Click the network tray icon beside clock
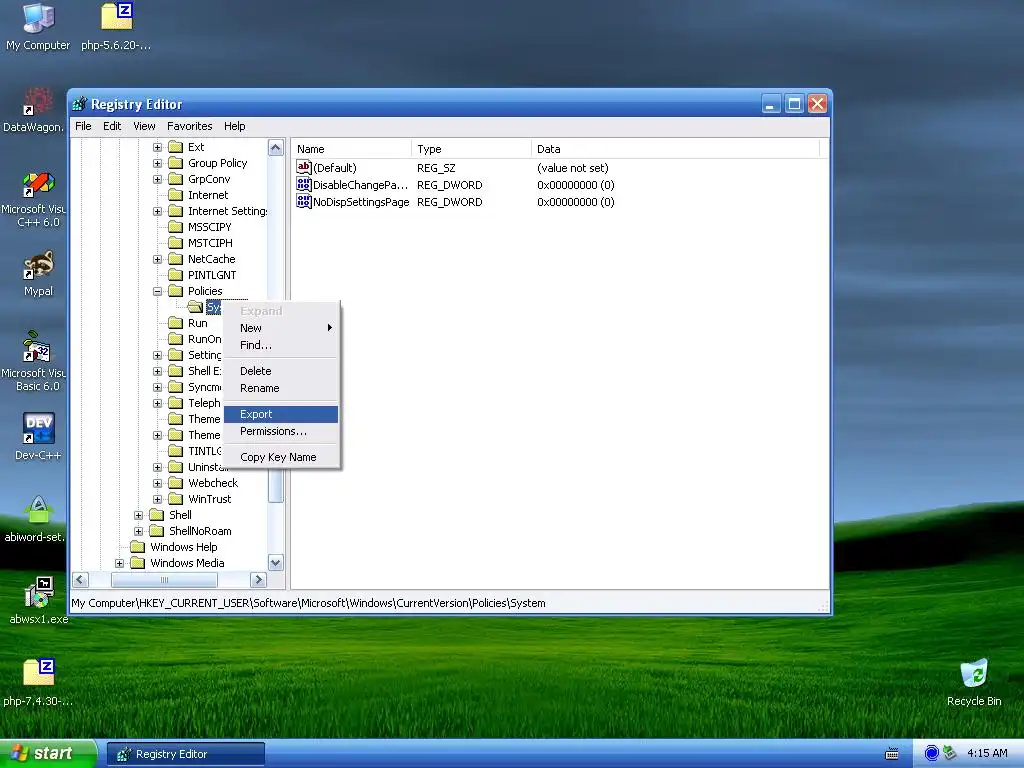The image size is (1024, 768). click(949, 753)
